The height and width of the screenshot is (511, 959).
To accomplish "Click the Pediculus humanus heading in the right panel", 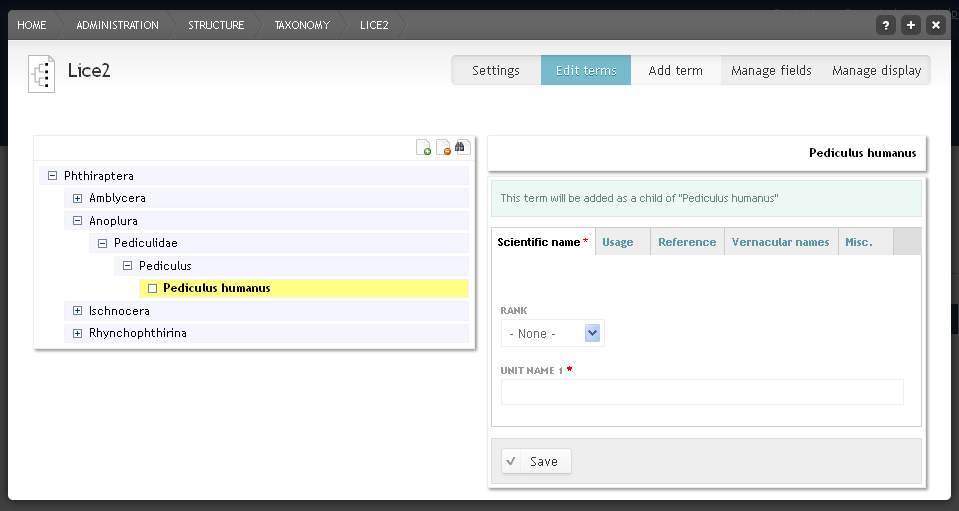I will coord(862,153).
